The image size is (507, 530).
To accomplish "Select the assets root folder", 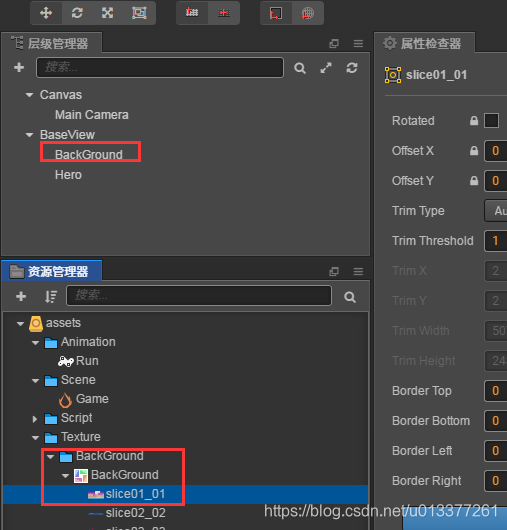I will [x=64, y=323].
